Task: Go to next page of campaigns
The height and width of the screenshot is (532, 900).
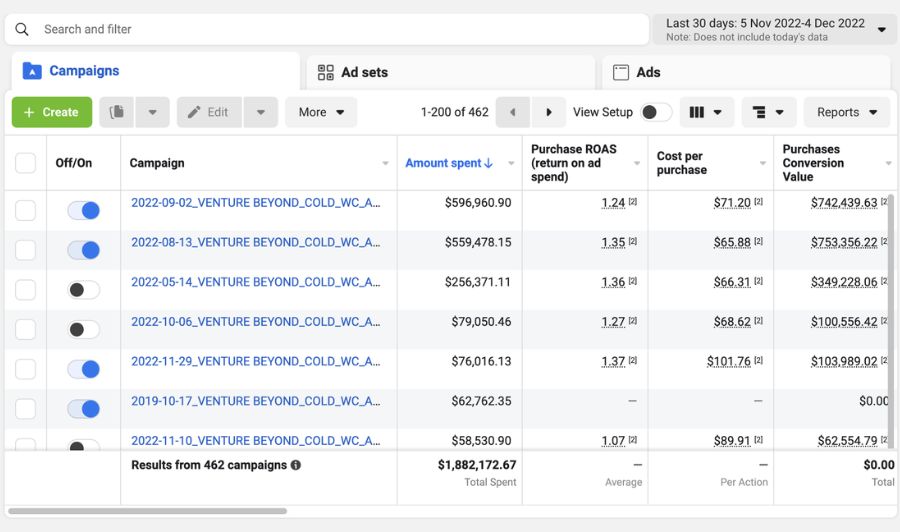Action: [549, 112]
